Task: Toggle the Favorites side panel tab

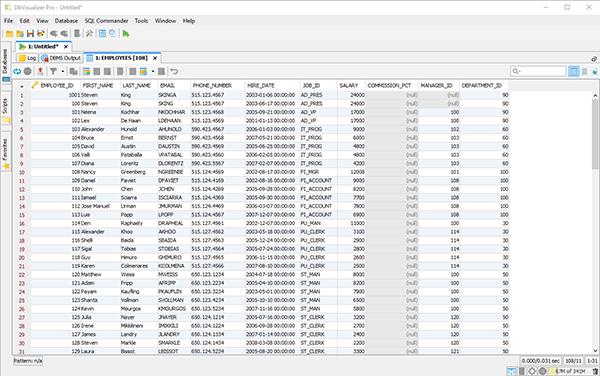Action: coord(5,153)
